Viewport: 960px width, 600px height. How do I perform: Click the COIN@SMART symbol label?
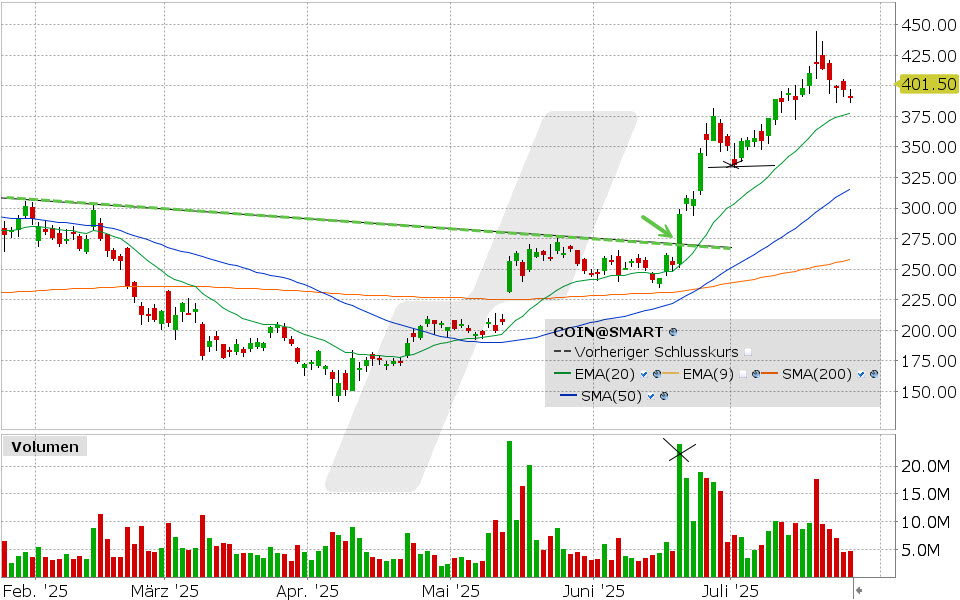[607, 332]
